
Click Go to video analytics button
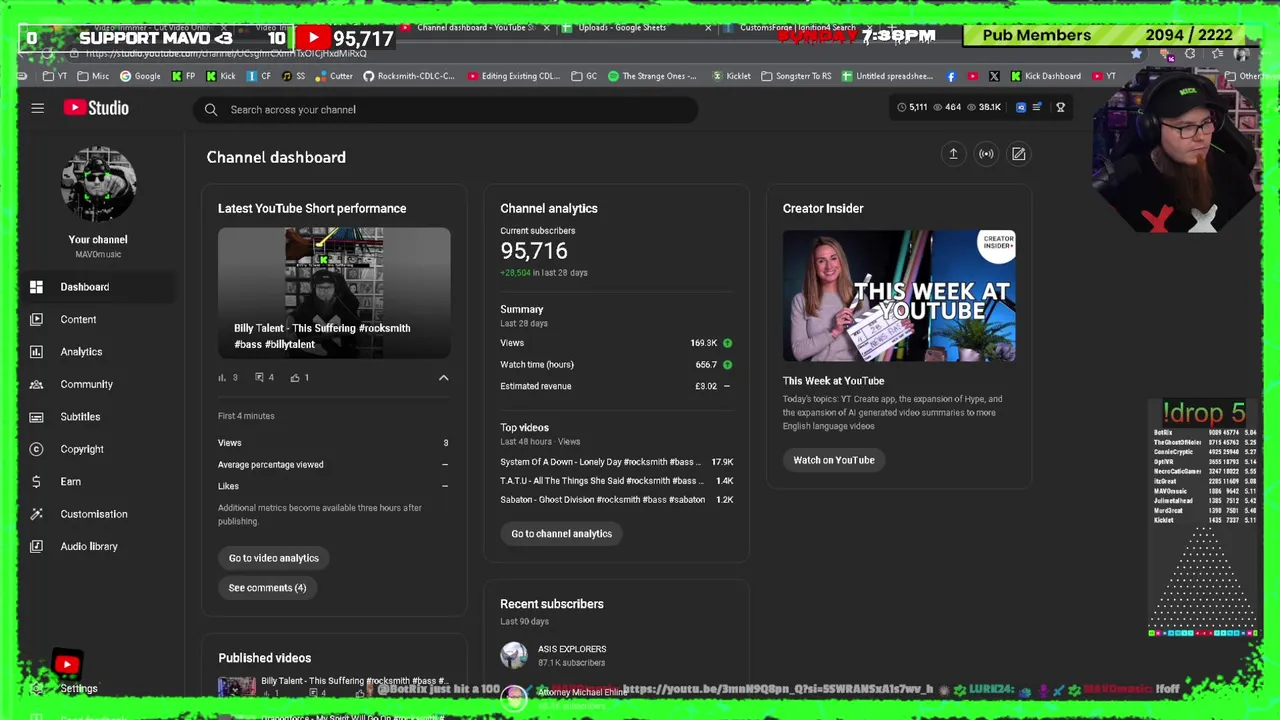[273, 558]
